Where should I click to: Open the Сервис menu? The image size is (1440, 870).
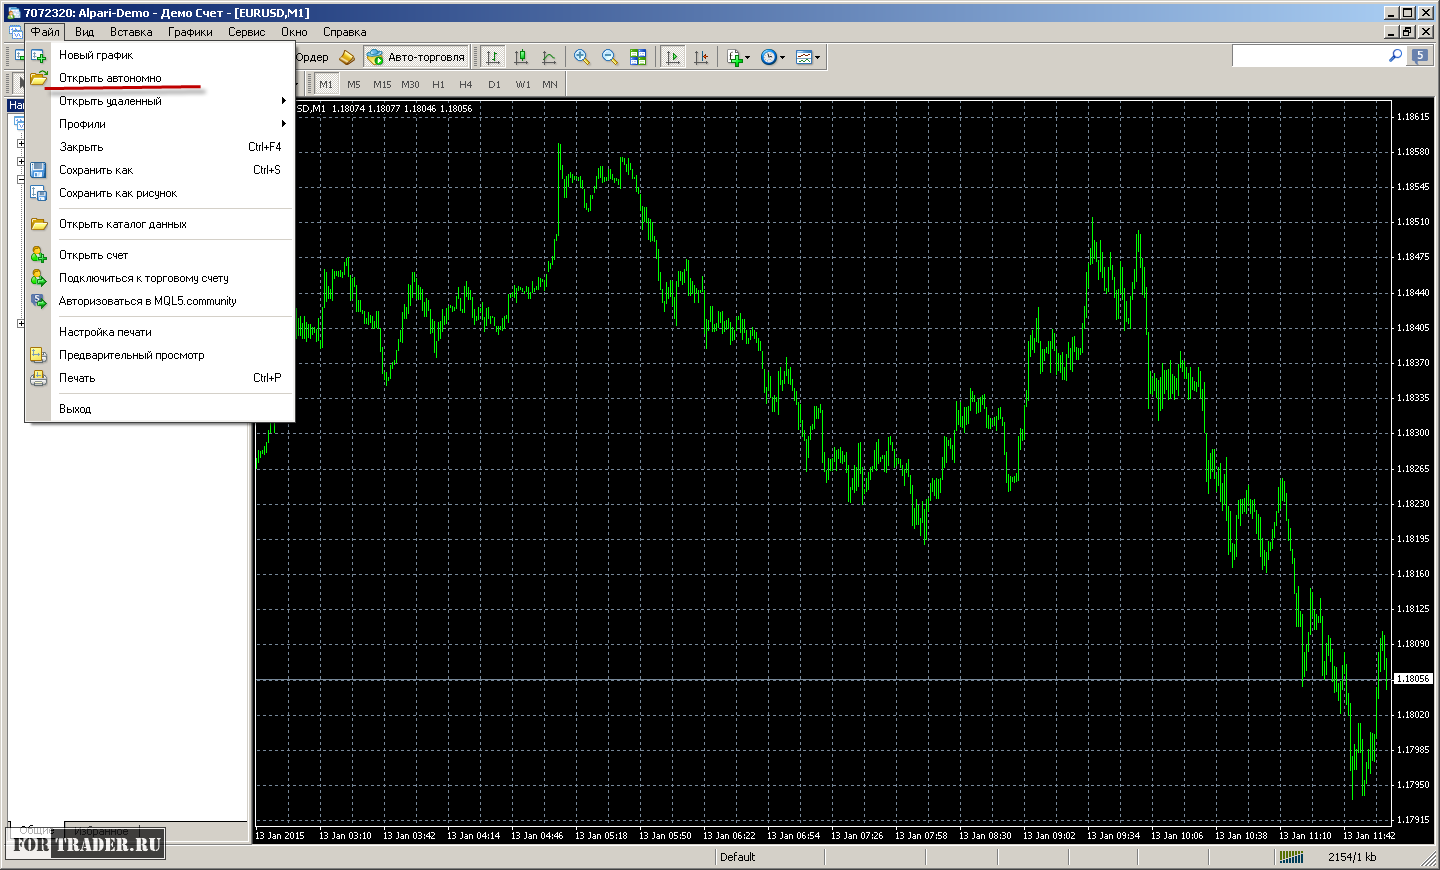247,32
